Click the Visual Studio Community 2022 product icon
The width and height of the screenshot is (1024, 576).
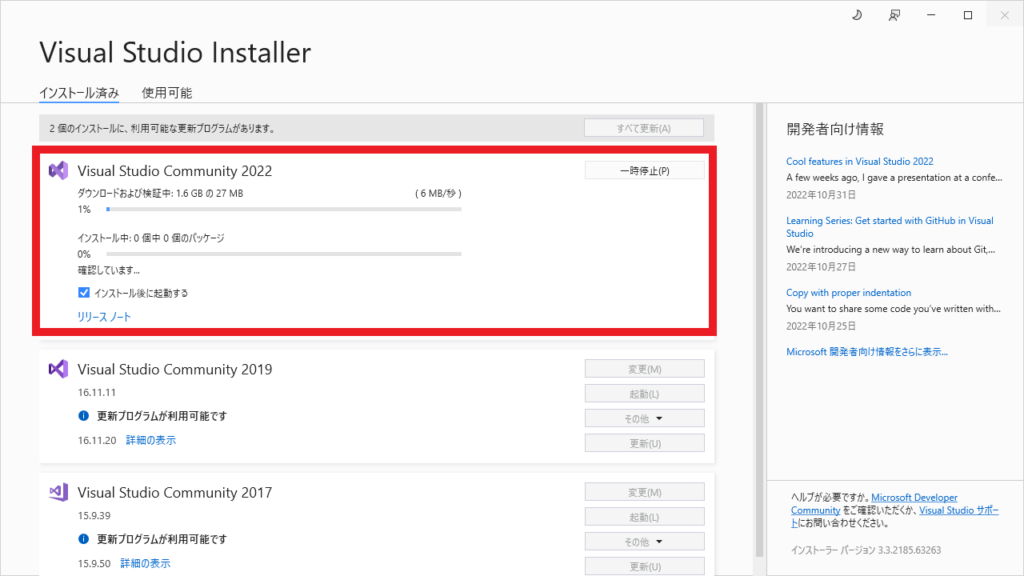(57, 170)
